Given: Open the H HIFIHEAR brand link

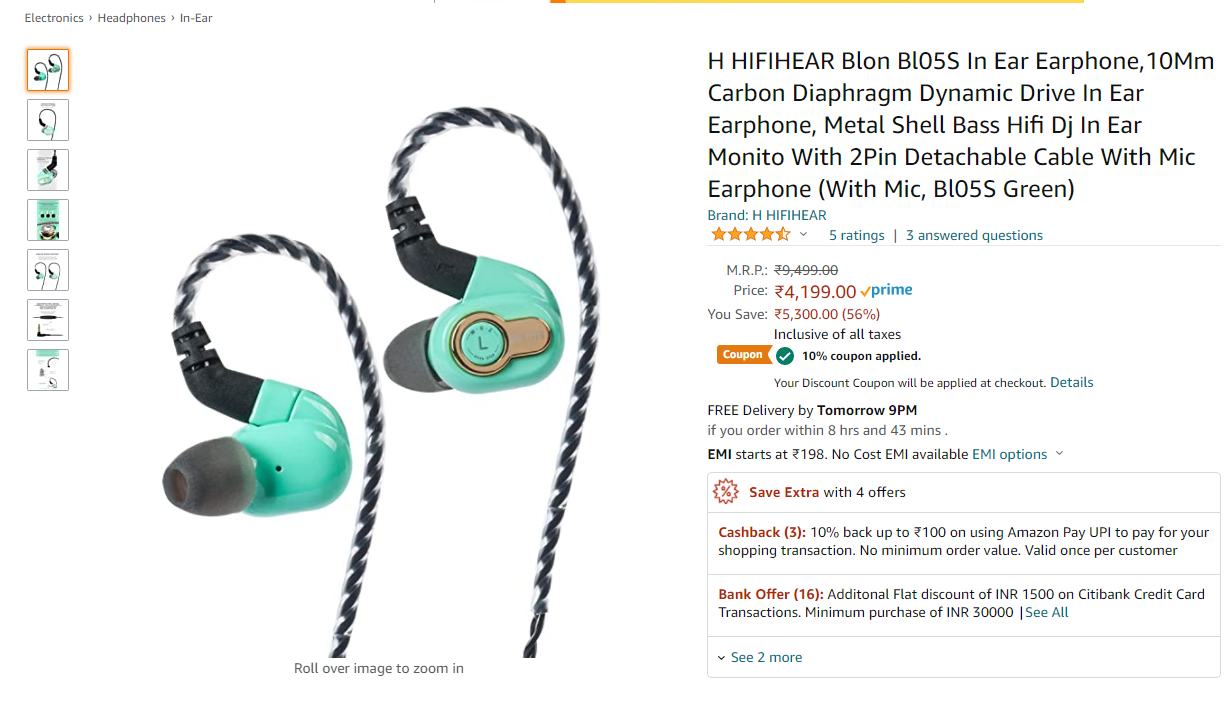Looking at the screenshot, I should (x=789, y=215).
